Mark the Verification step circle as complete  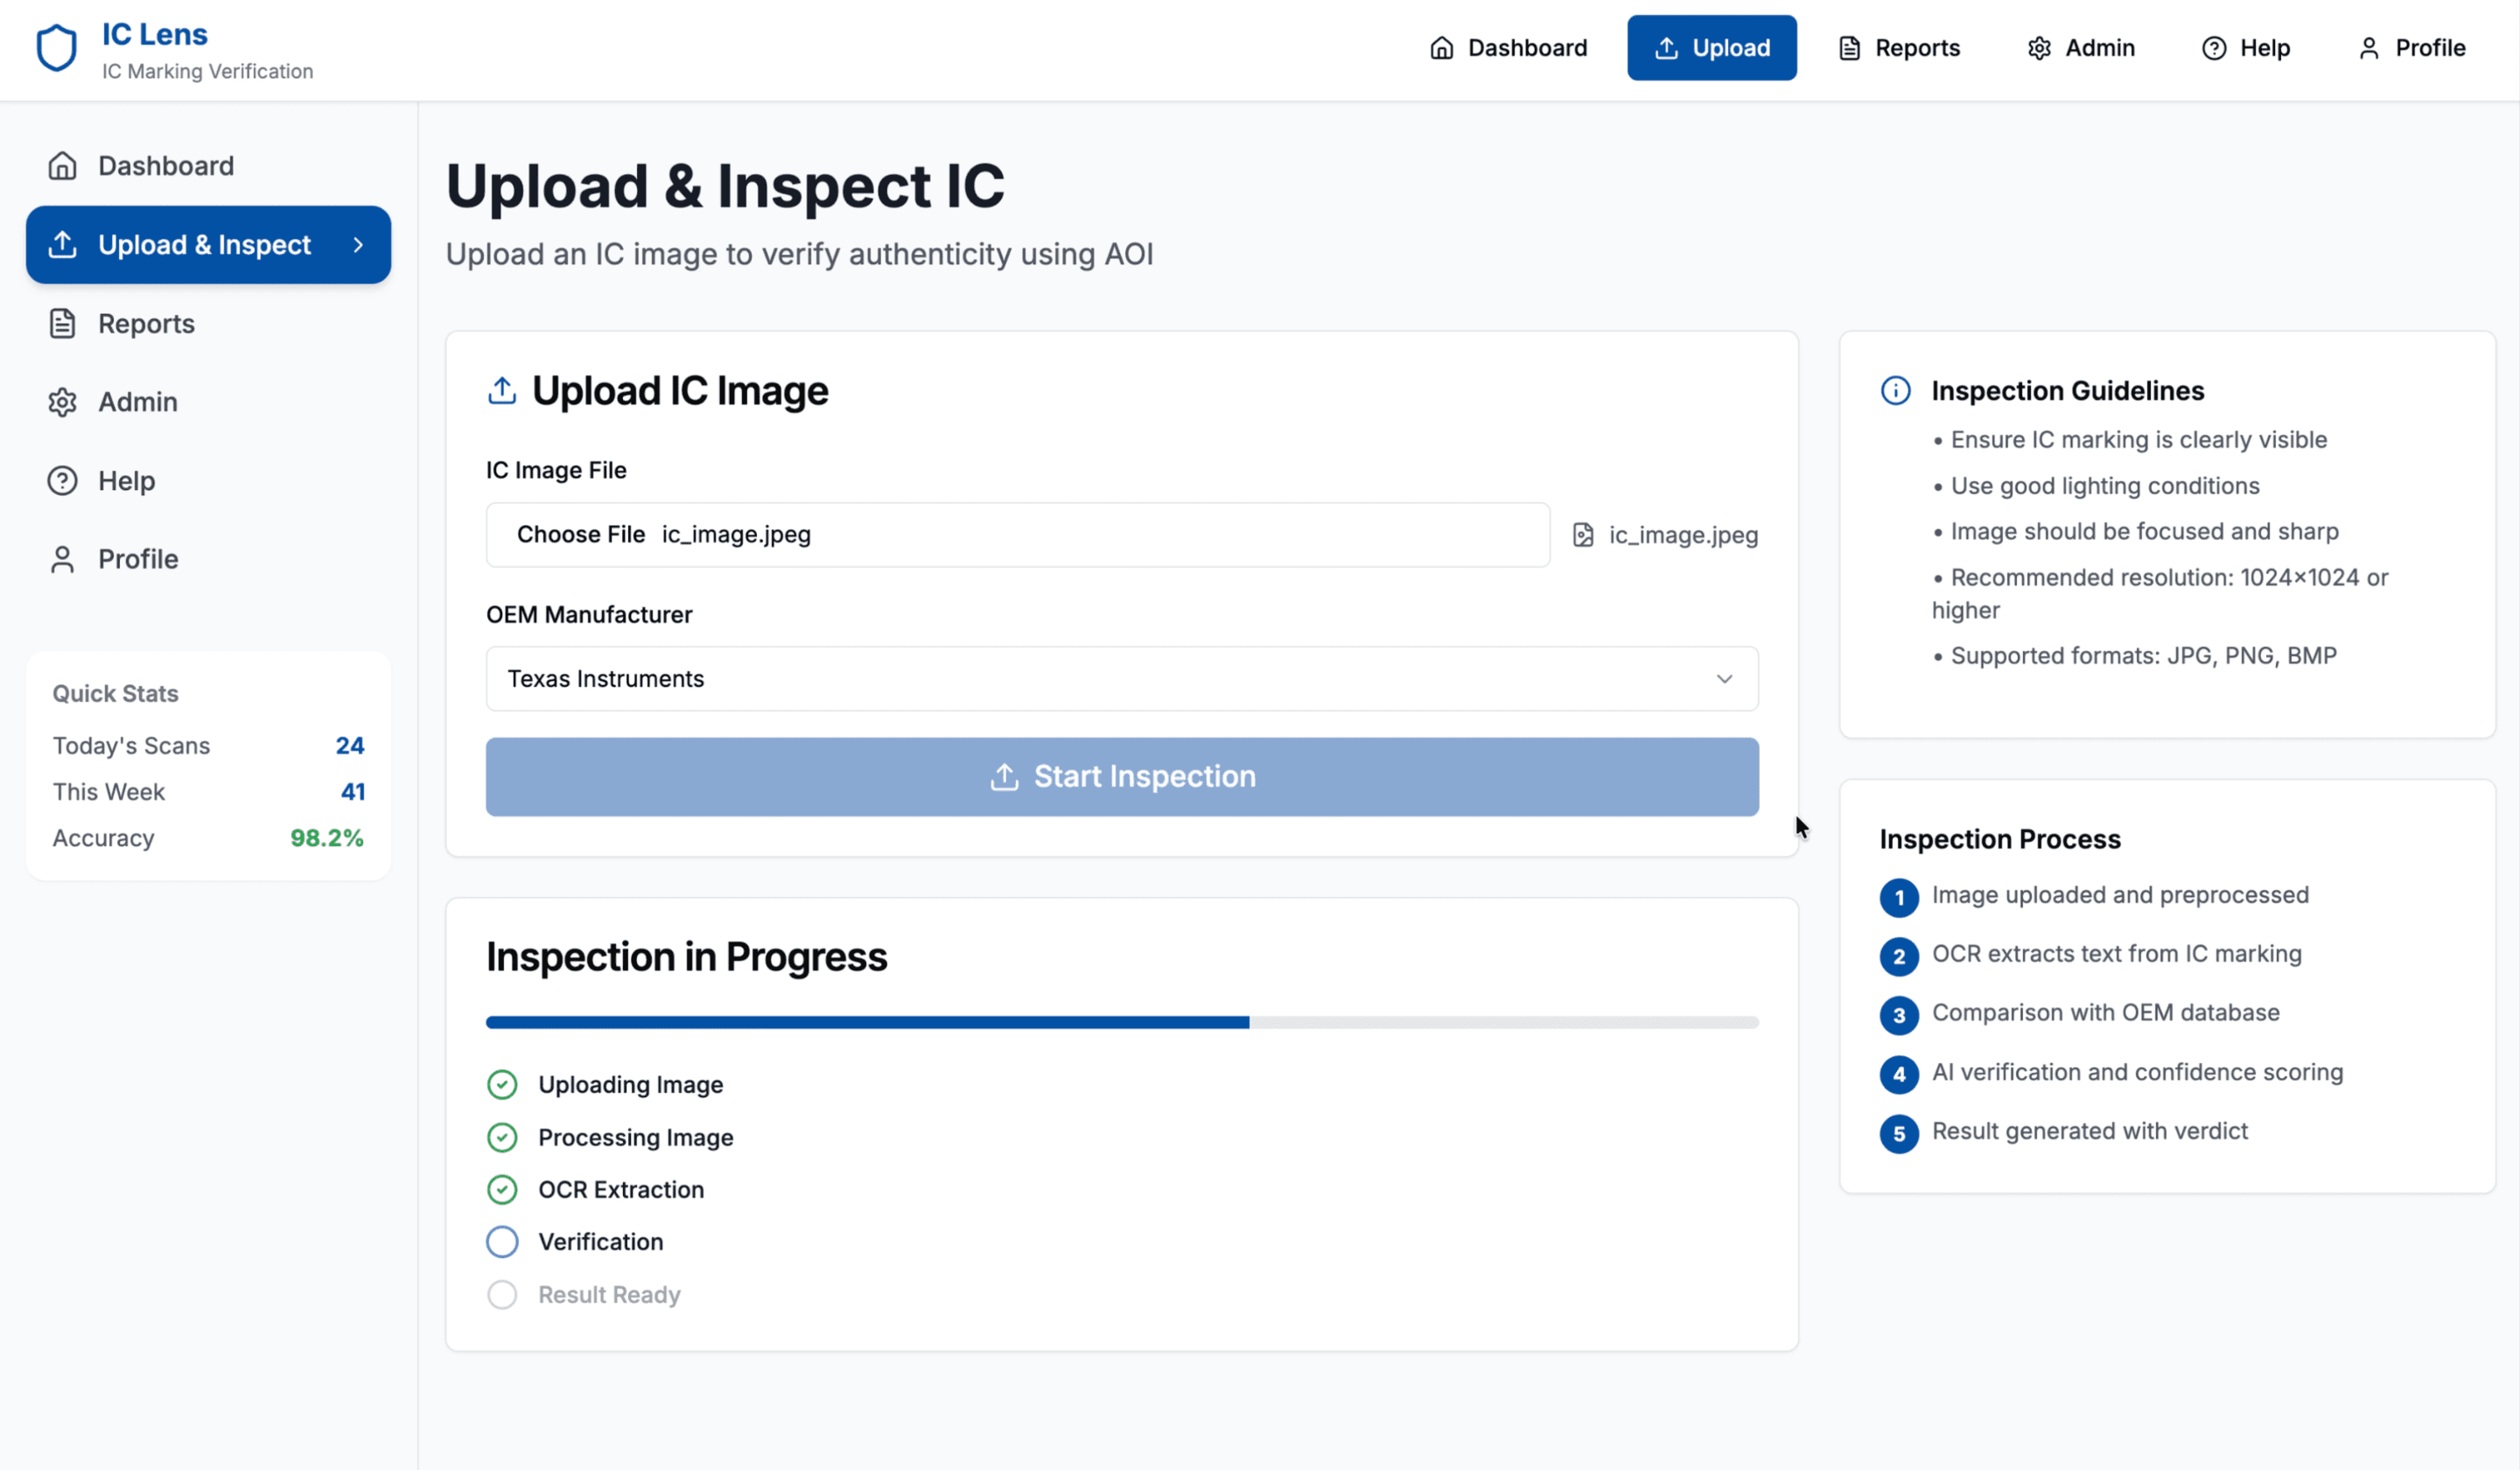(x=502, y=1241)
